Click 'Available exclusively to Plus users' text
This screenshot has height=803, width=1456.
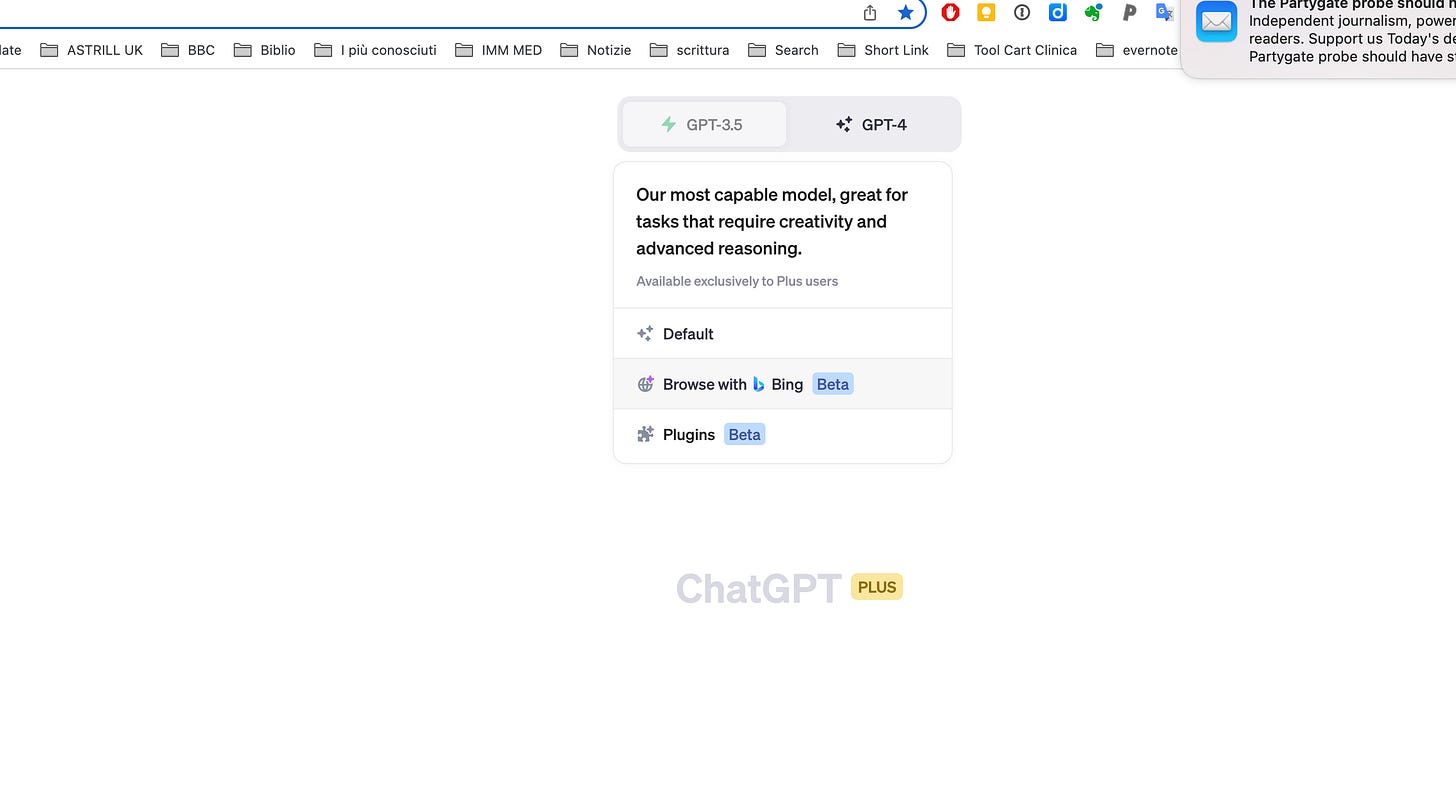(737, 281)
